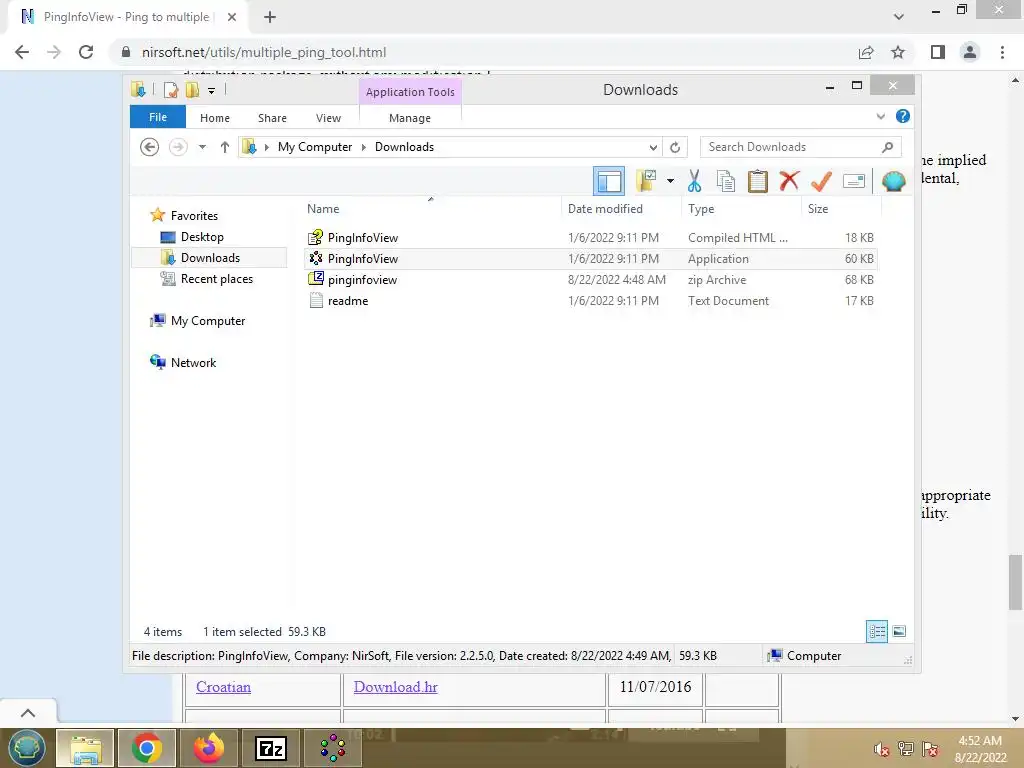This screenshot has width=1024, height=768.
Task: Select the PingInfoView Compiled HTML help file
Action: click(x=590, y=238)
